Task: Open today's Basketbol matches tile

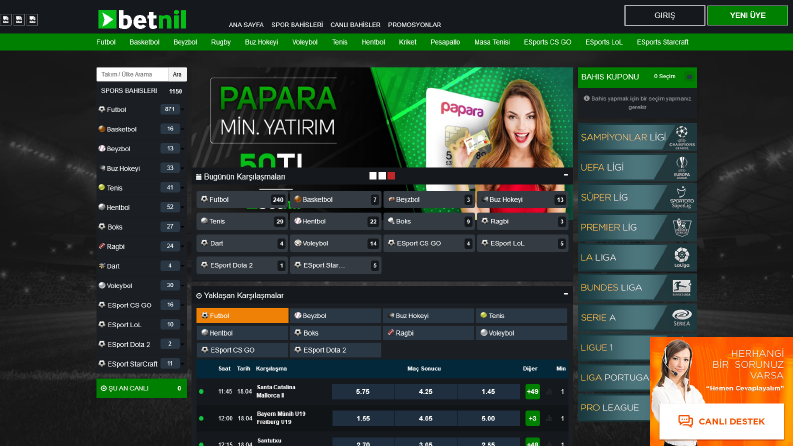Action: click(x=335, y=200)
